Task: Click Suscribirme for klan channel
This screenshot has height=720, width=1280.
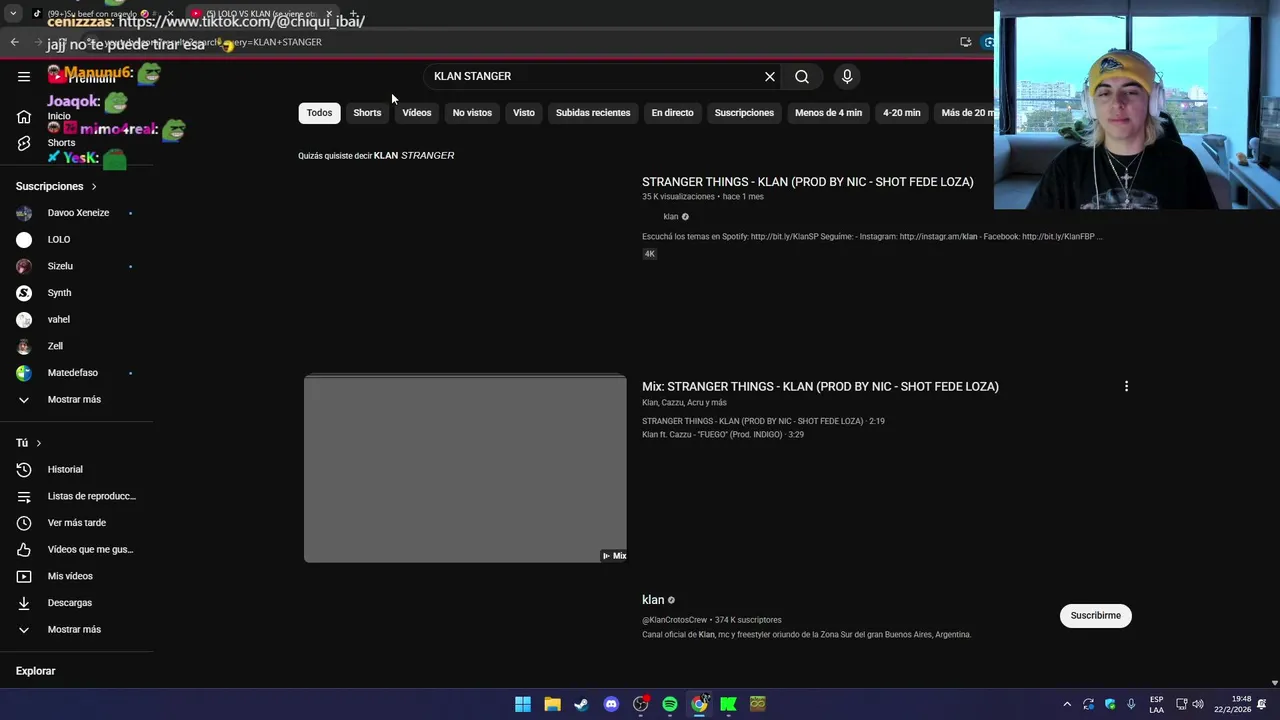Action: tap(1095, 615)
